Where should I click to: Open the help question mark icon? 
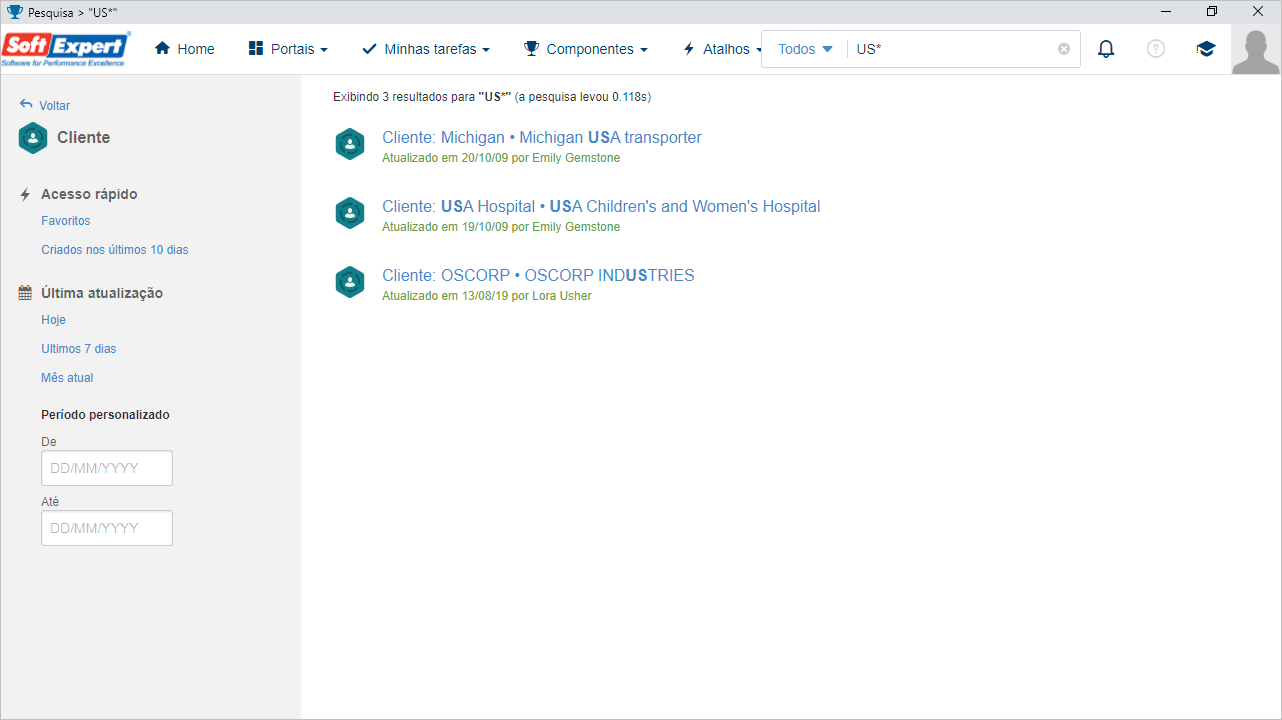[1156, 49]
